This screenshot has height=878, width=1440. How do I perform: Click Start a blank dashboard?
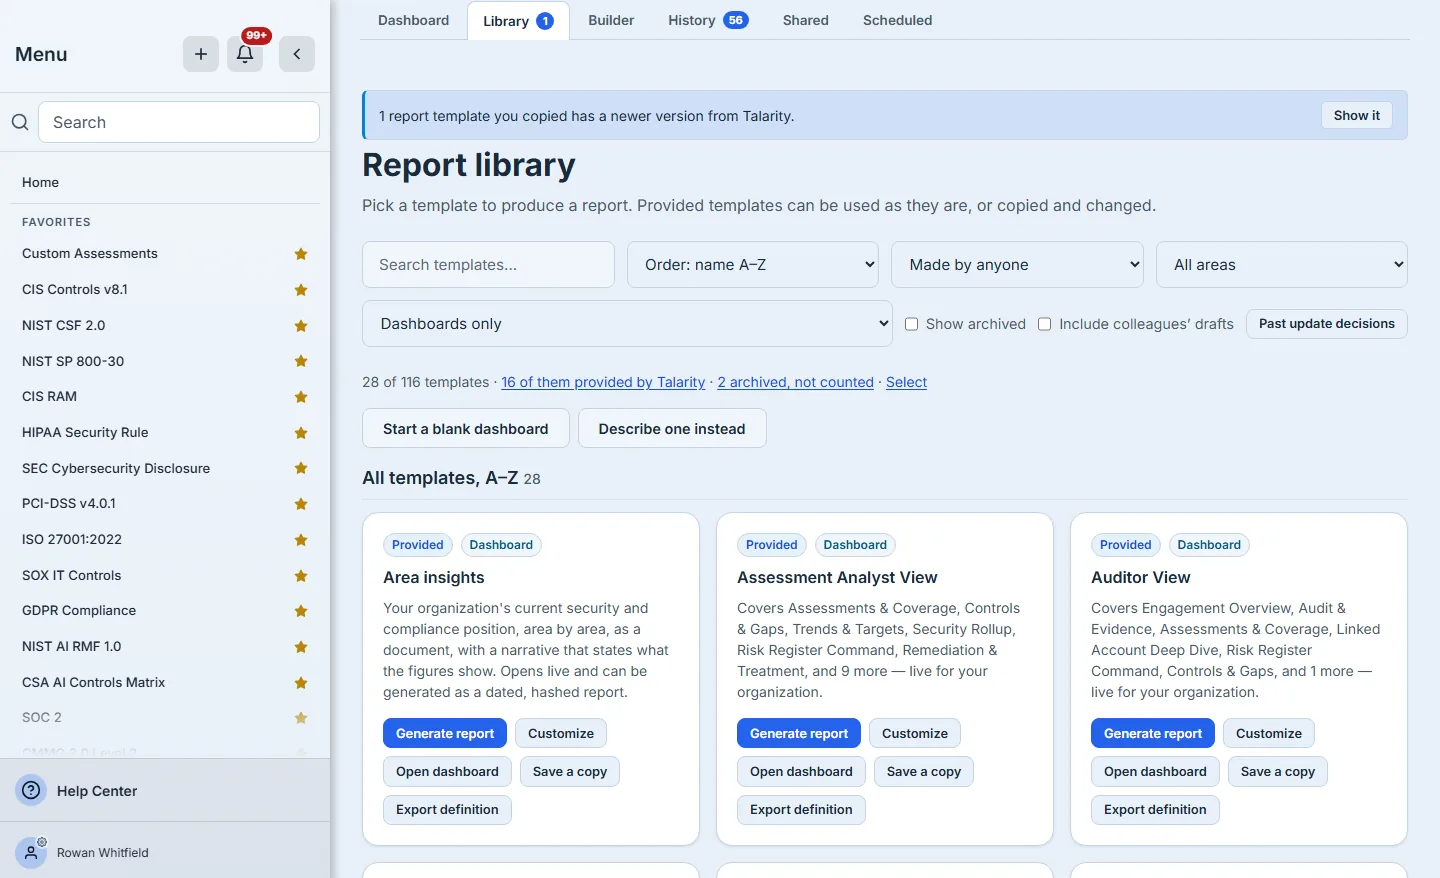(x=466, y=428)
